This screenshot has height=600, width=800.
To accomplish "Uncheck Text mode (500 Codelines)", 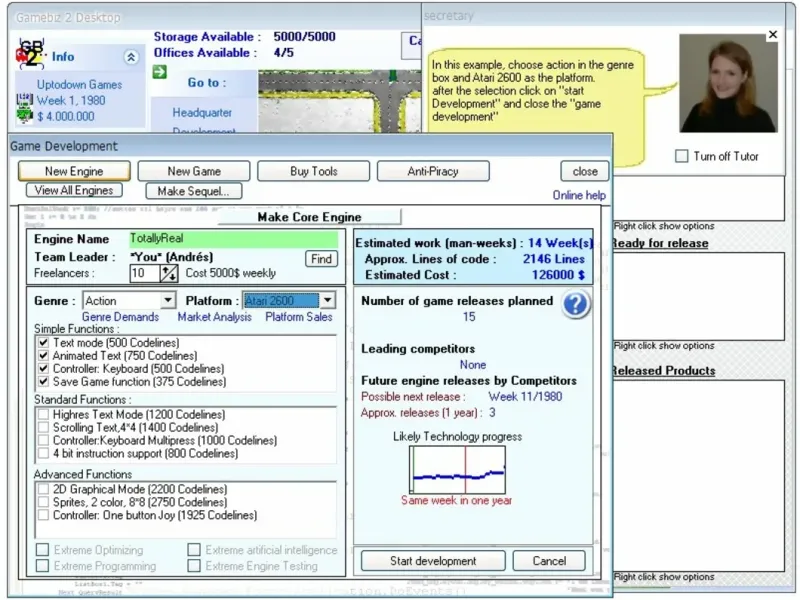I will tap(43, 342).
